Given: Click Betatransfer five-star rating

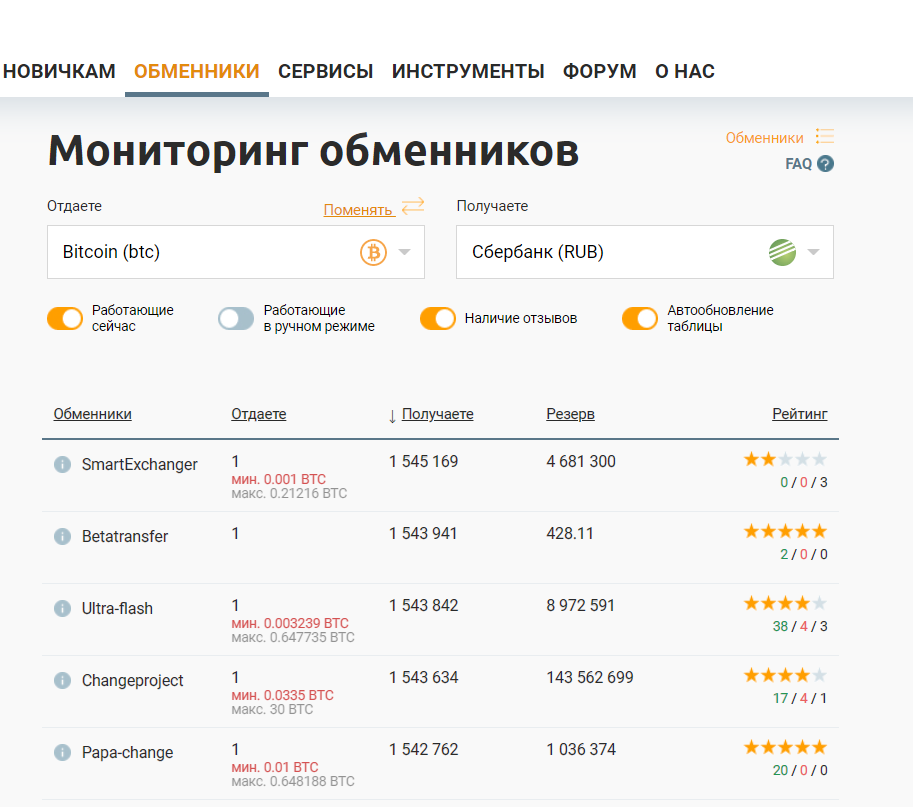Looking at the screenshot, I should [785, 531].
